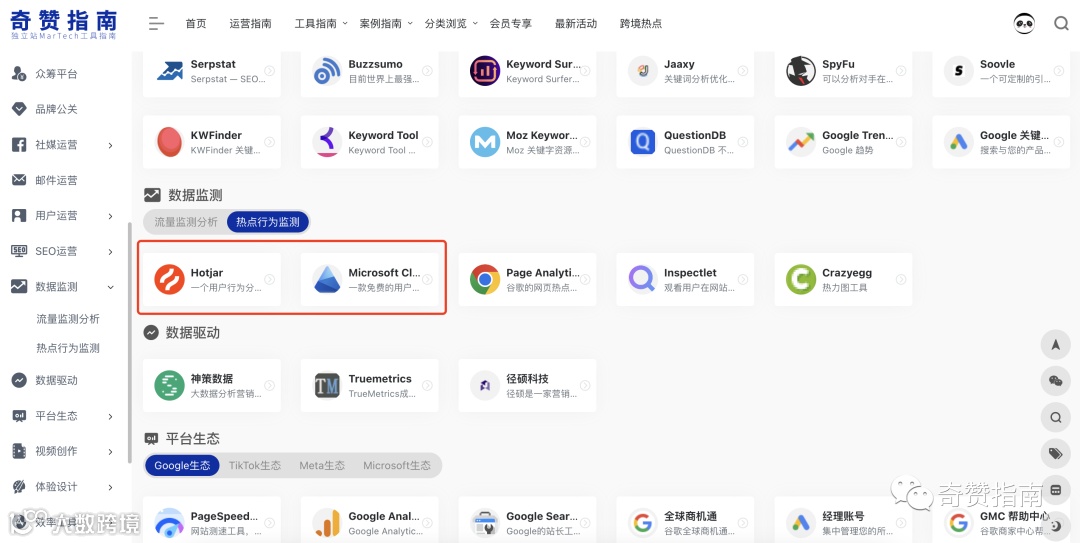
Task: Expand the 用户运营 sidebar section
Action: pos(110,216)
